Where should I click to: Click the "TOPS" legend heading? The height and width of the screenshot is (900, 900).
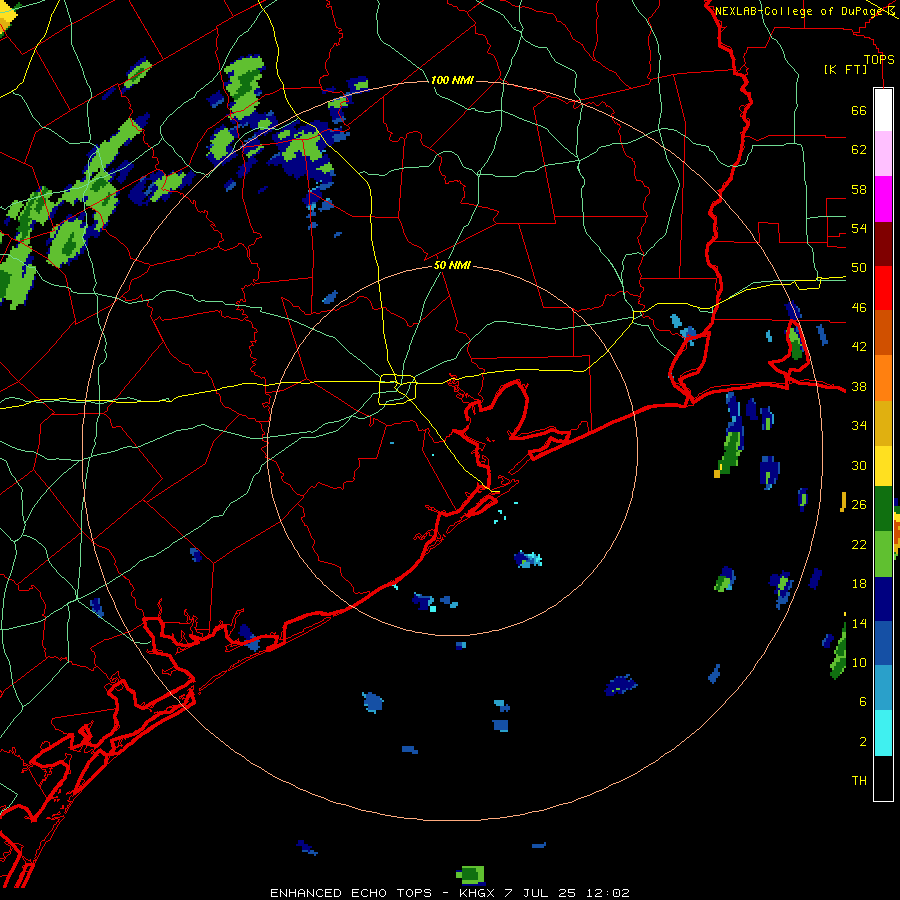pyautogui.click(x=879, y=60)
